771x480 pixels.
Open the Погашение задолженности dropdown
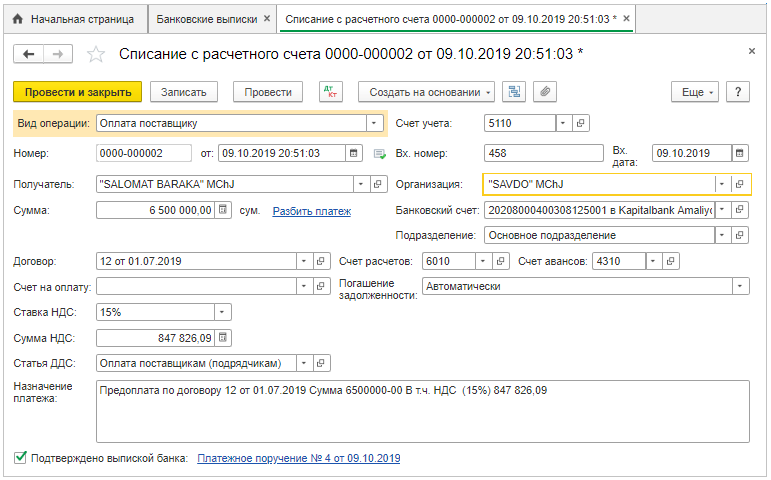(739, 286)
